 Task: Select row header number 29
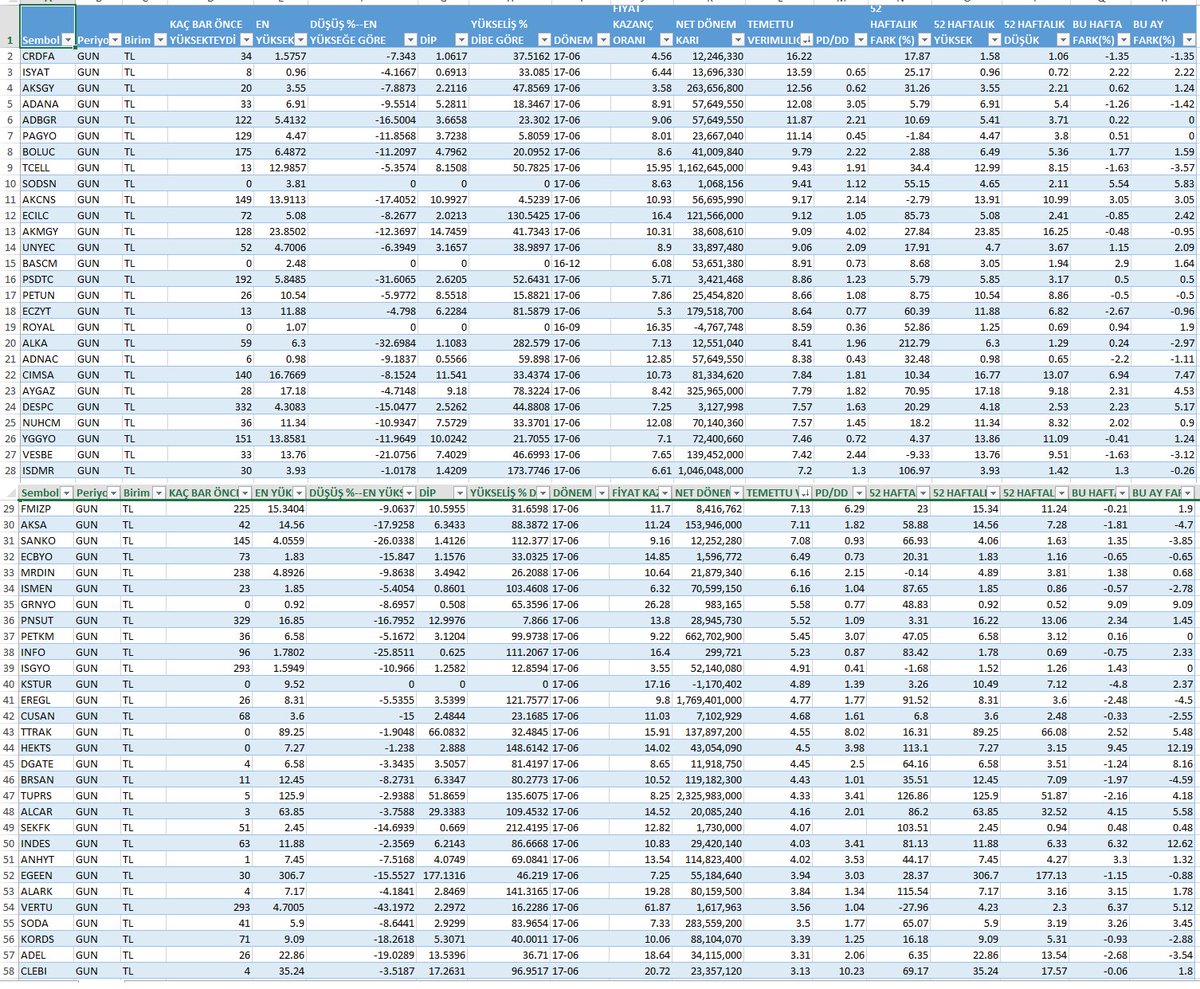pos(8,508)
